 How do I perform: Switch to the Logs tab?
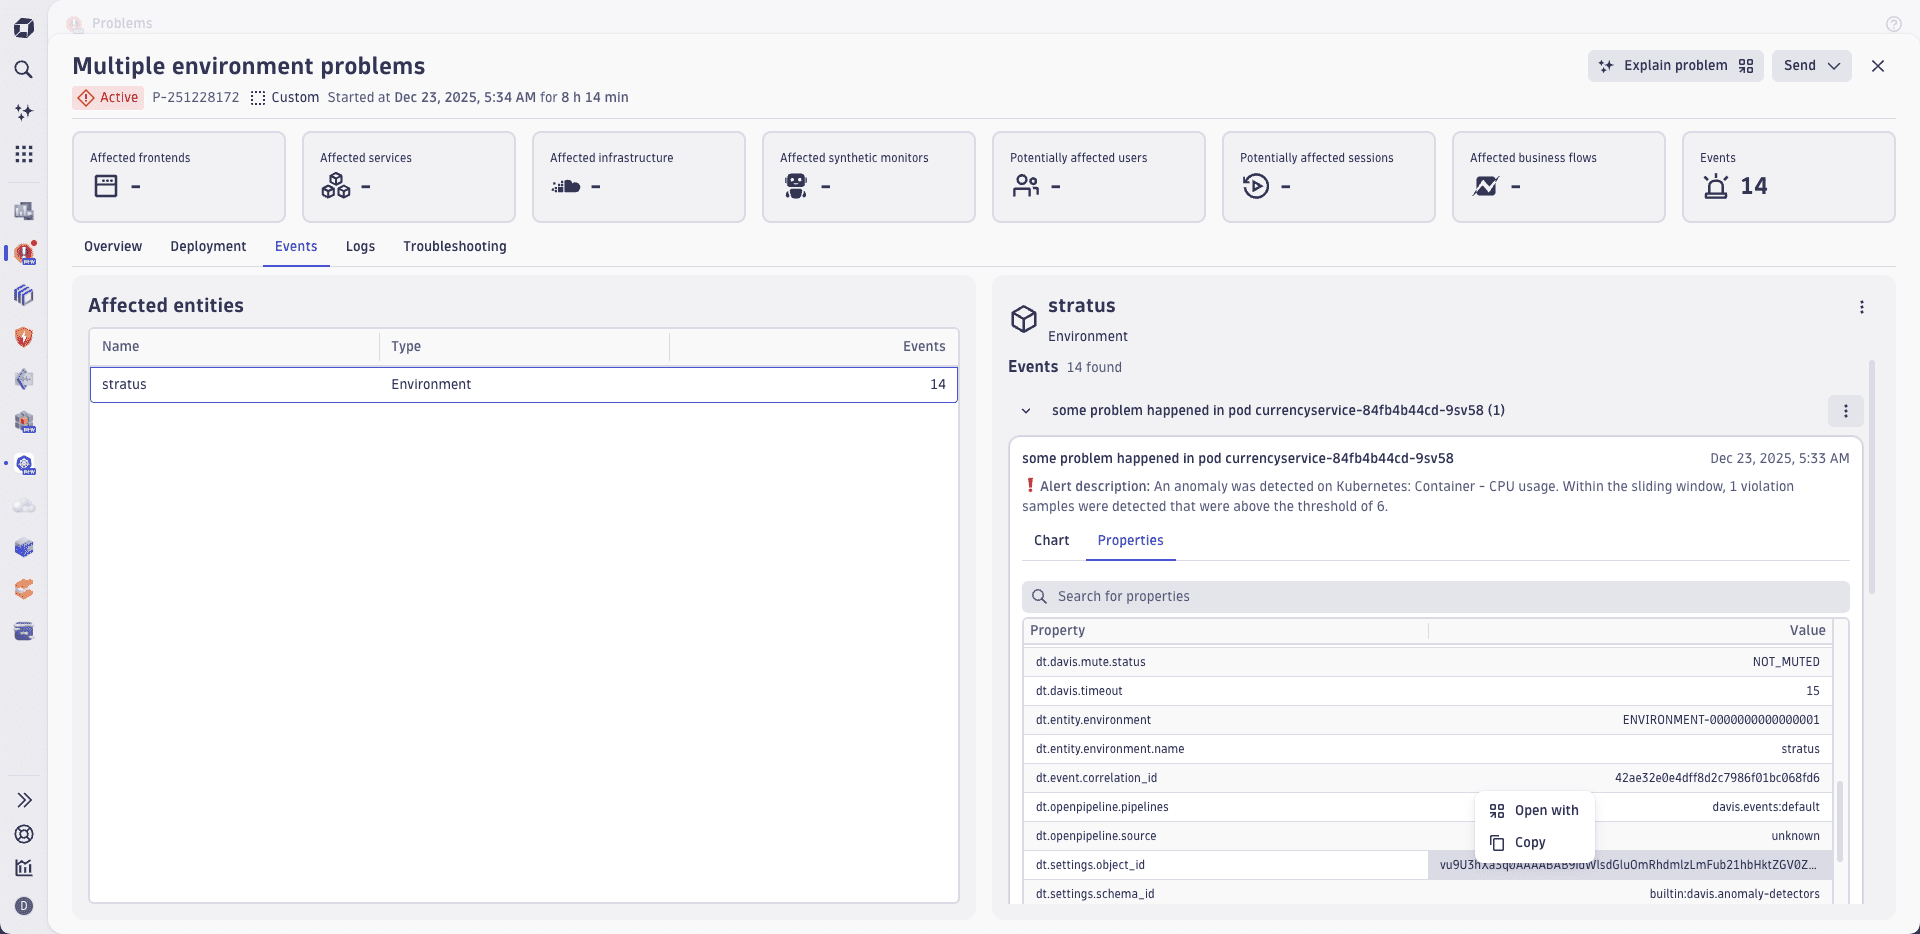click(x=360, y=247)
